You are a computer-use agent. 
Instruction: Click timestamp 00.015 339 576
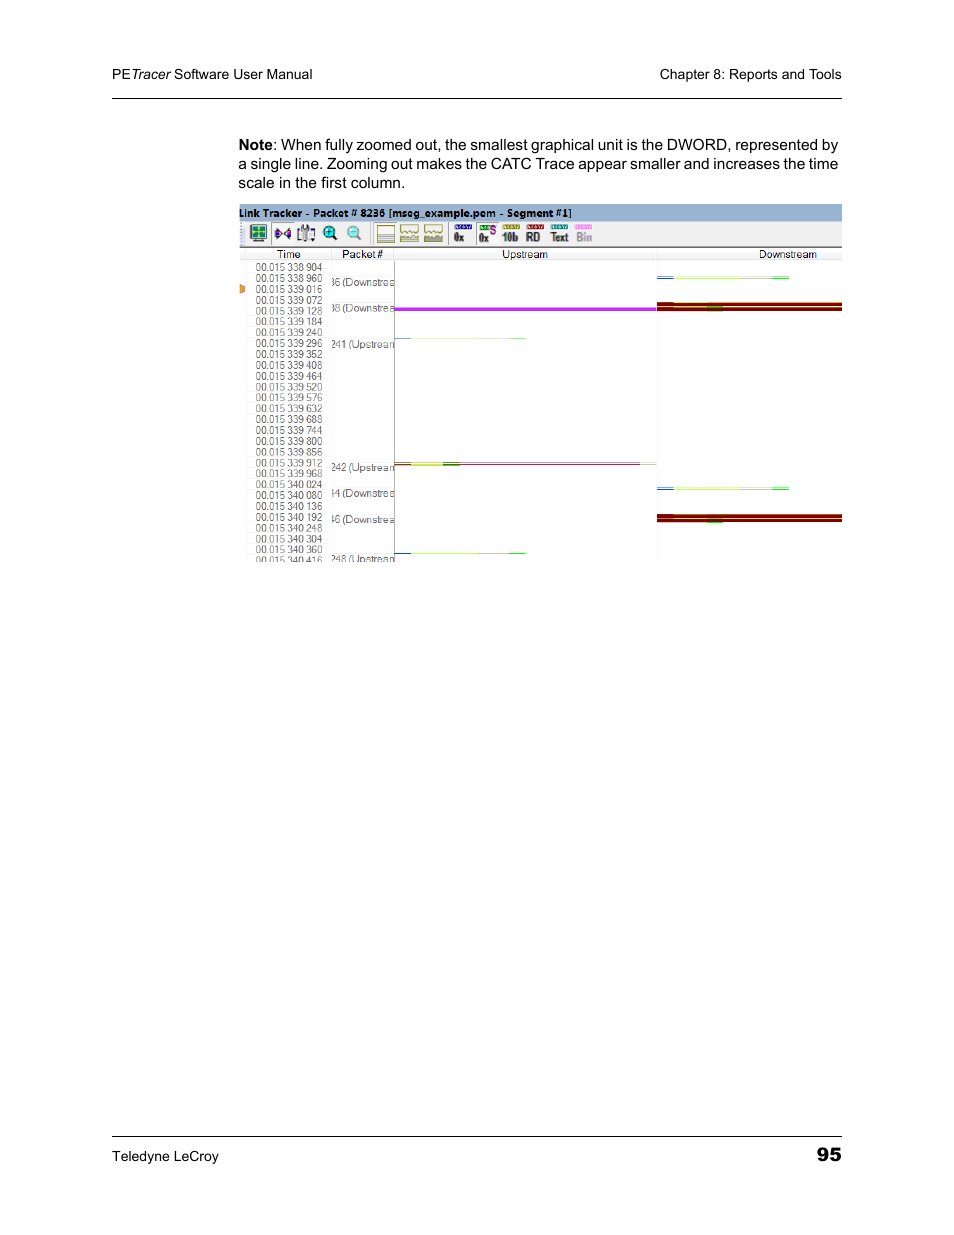point(289,398)
